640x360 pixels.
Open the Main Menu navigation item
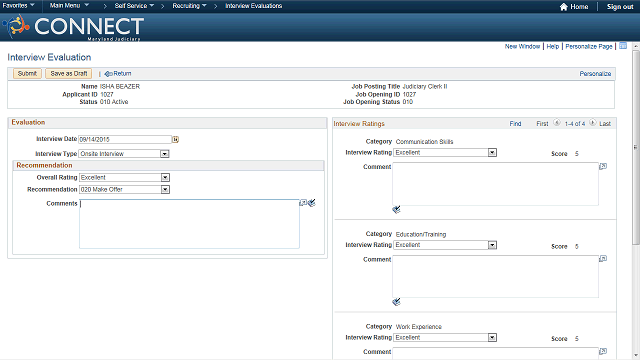(x=69, y=6)
